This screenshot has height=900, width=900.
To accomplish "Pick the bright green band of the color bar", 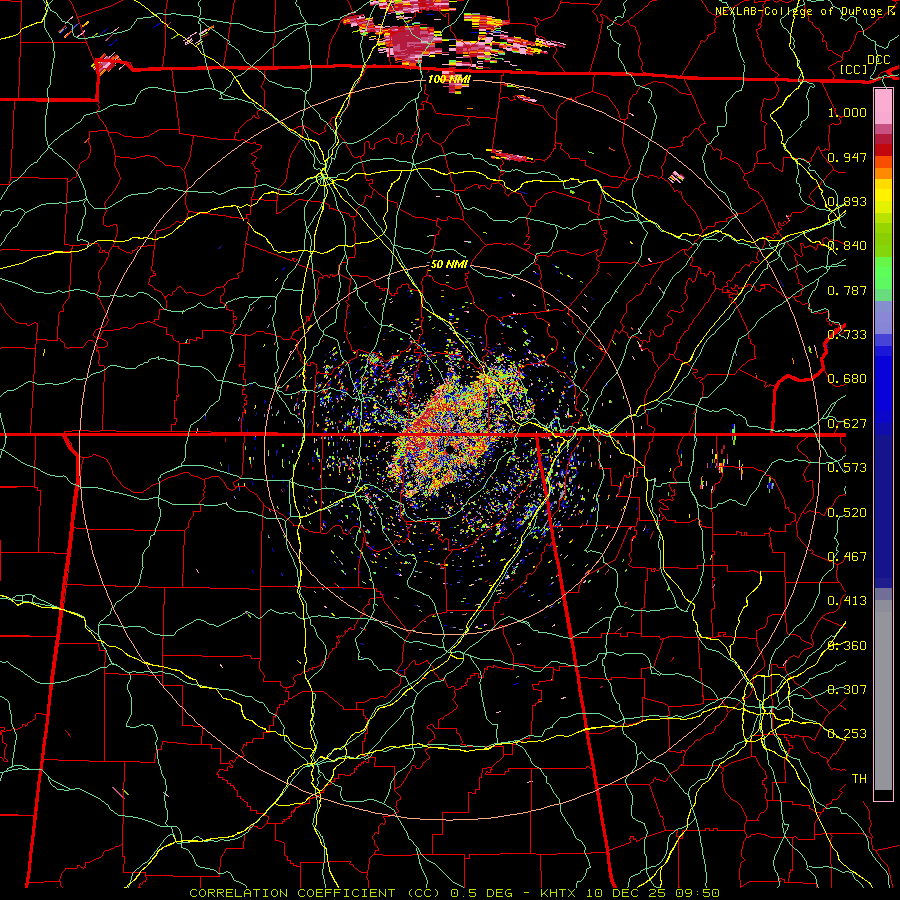I will click(x=883, y=273).
